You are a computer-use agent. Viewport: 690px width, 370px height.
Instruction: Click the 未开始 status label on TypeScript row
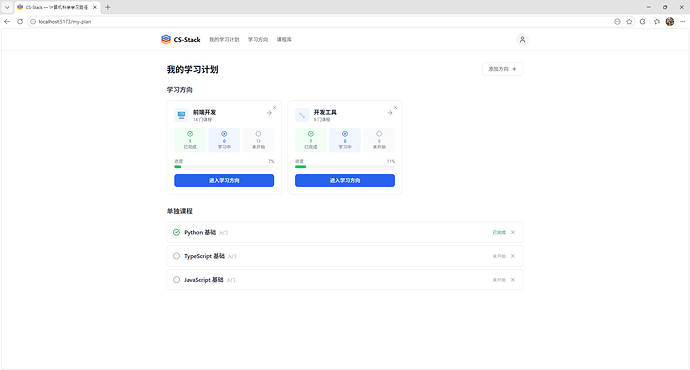(499, 256)
